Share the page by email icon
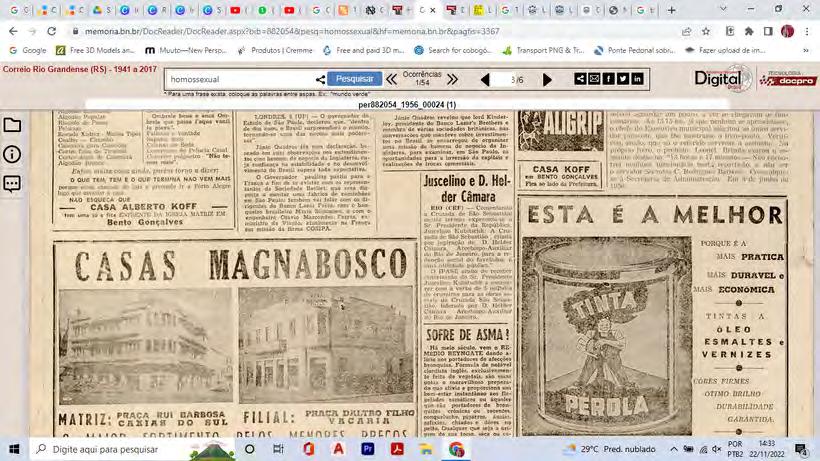Viewport: 820px width, 461px height. coord(594,79)
